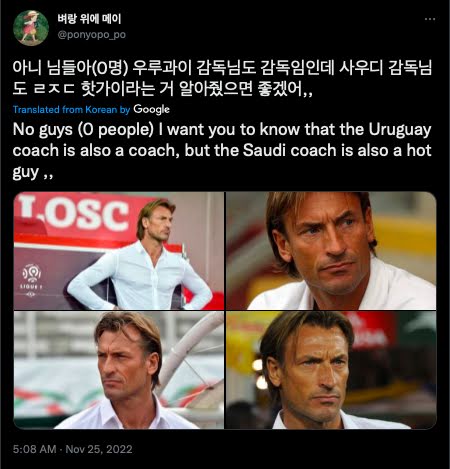Image resolution: width=450 pixels, height=469 pixels.
Task: Click the Nov 25, 2022 date
Action: (99, 449)
